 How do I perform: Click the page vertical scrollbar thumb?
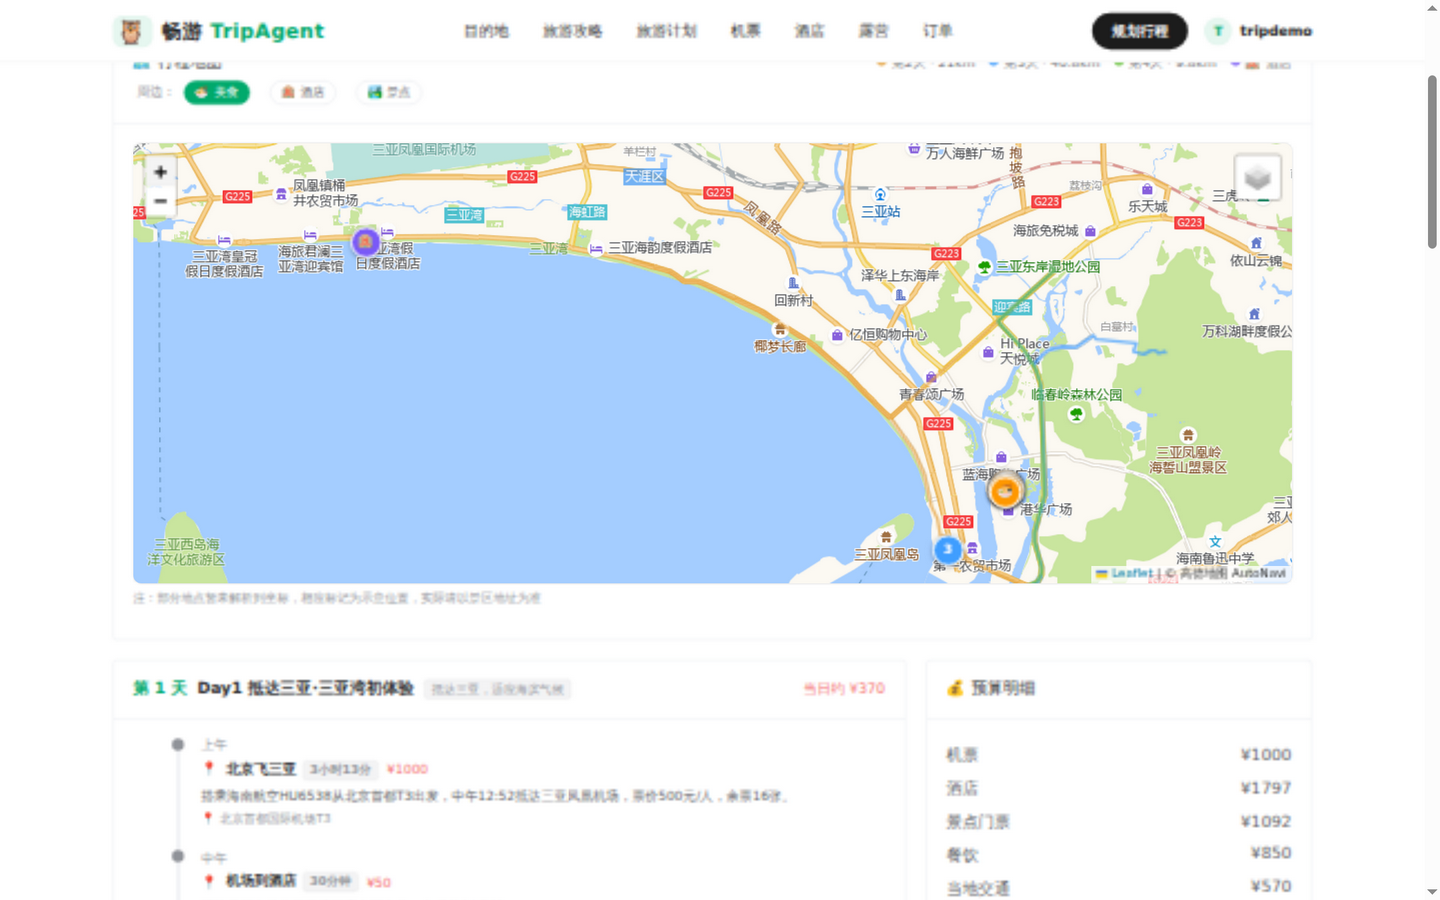click(x=1432, y=162)
